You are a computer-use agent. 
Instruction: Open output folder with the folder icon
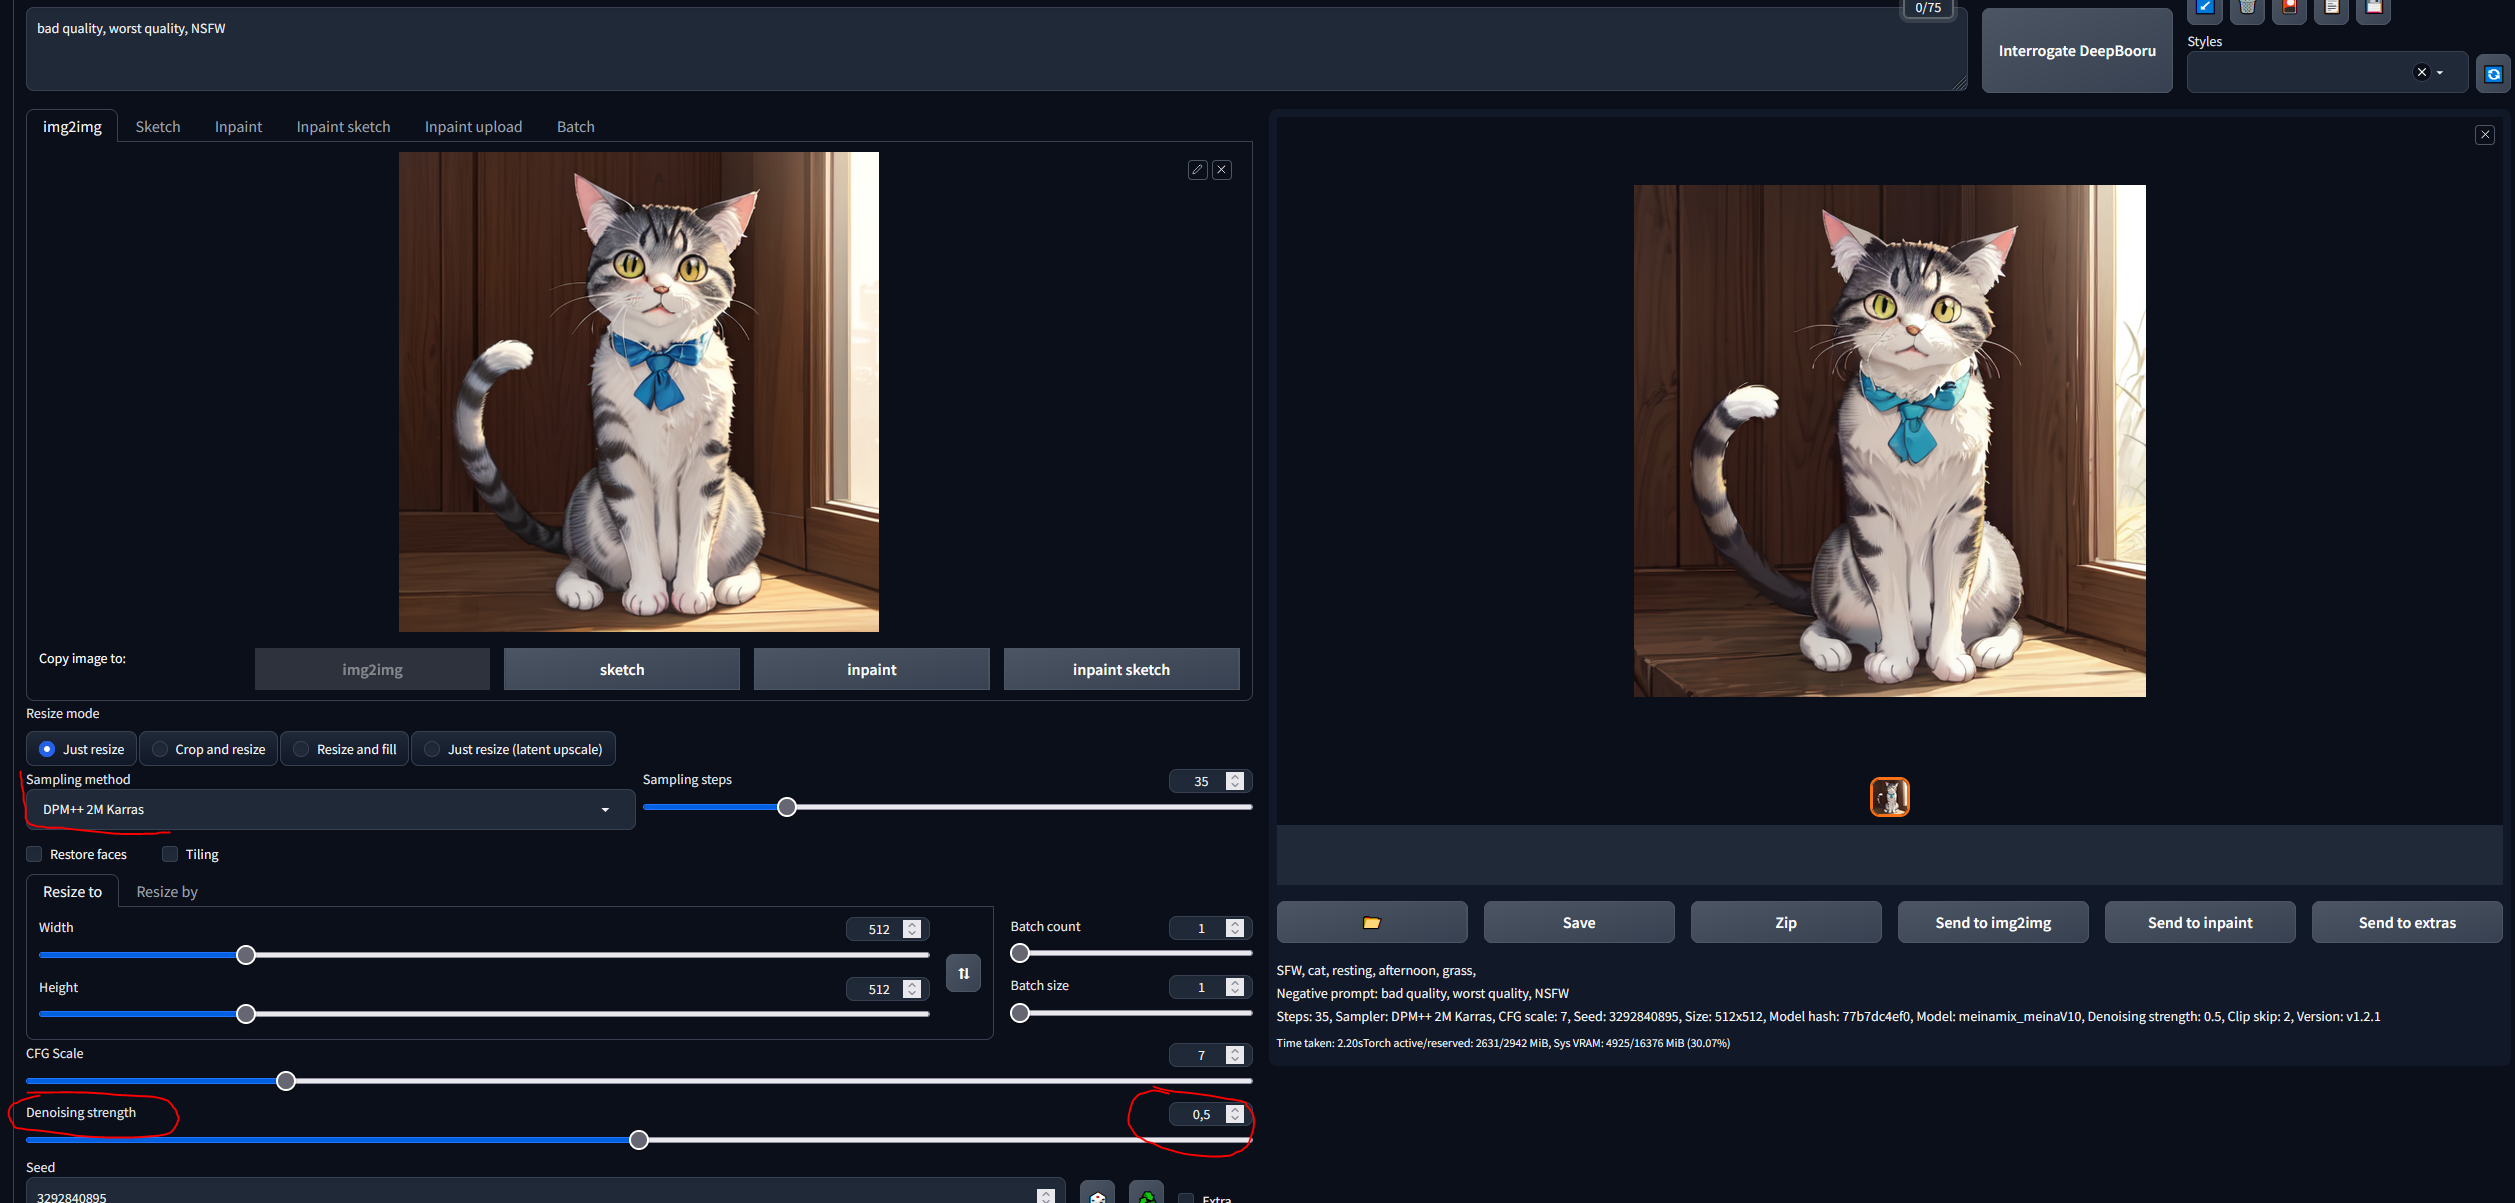pos(1372,921)
